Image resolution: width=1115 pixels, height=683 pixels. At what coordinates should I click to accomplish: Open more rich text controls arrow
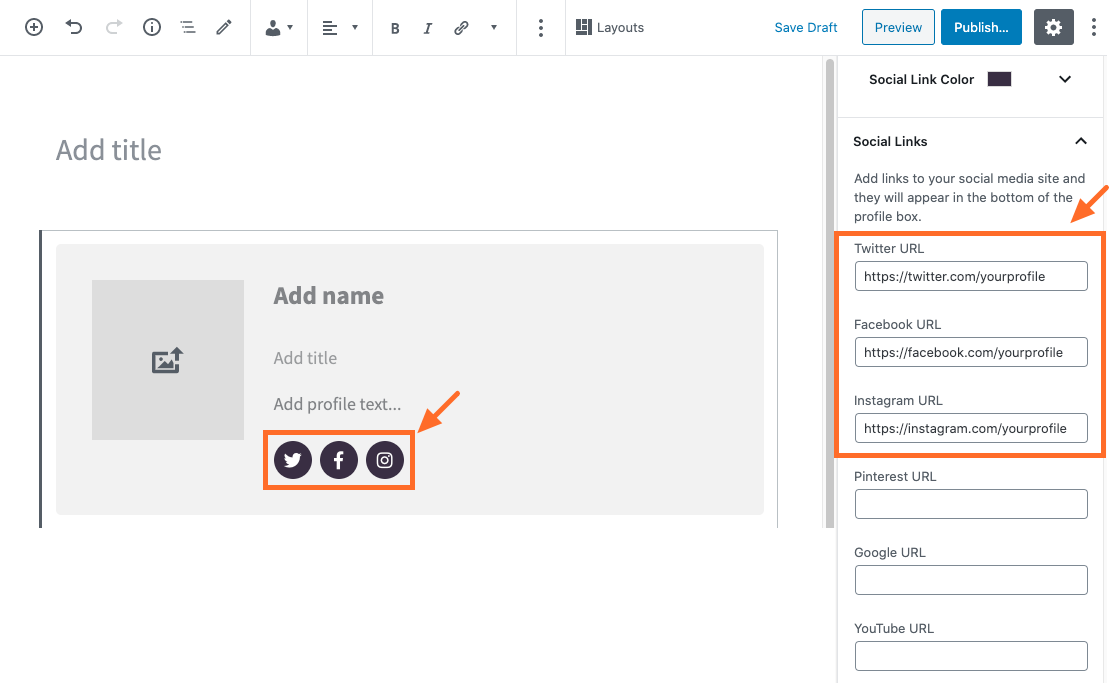(x=494, y=28)
